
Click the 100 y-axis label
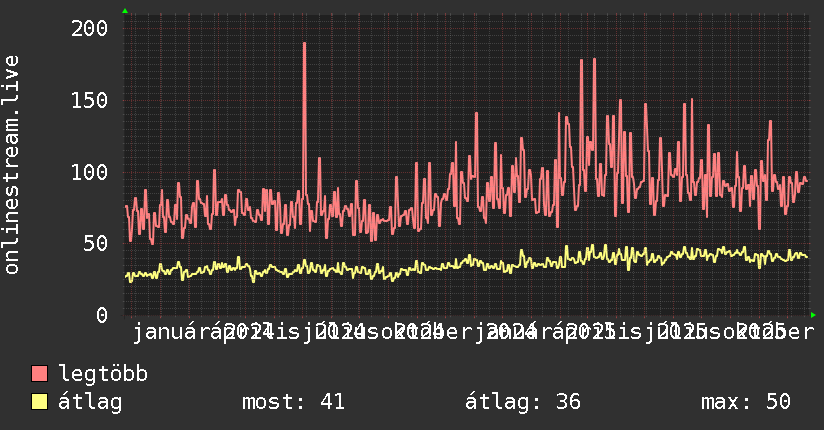(x=89, y=172)
